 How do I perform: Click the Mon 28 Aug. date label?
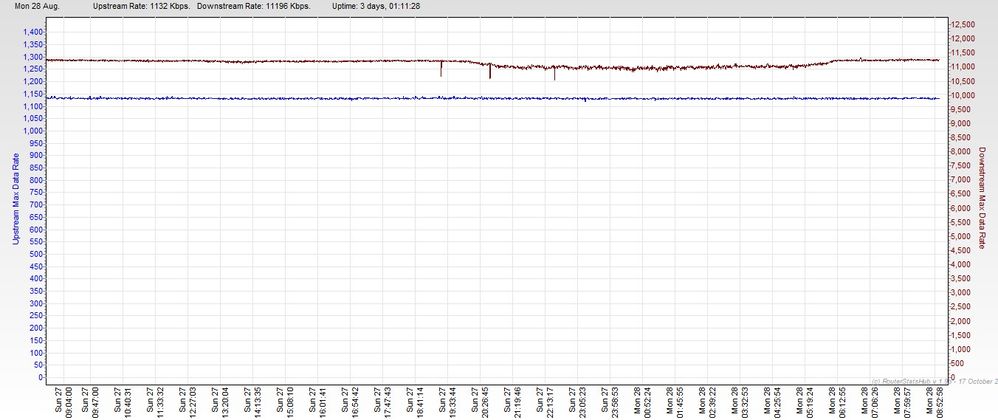point(35,6)
